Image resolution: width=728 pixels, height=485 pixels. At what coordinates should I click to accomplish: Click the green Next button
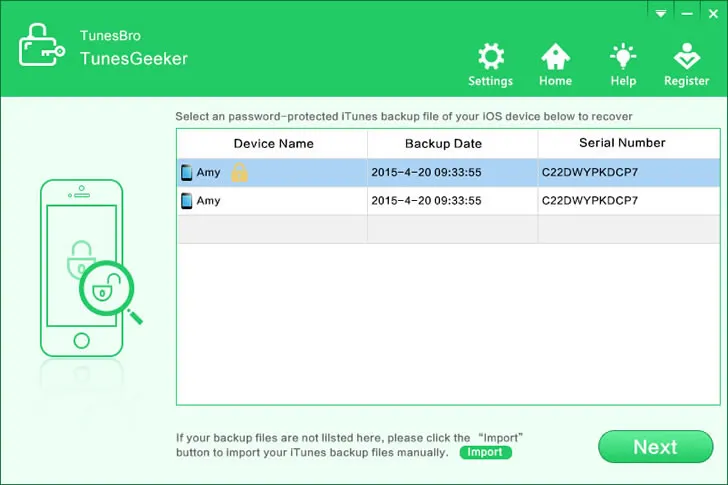(655, 447)
